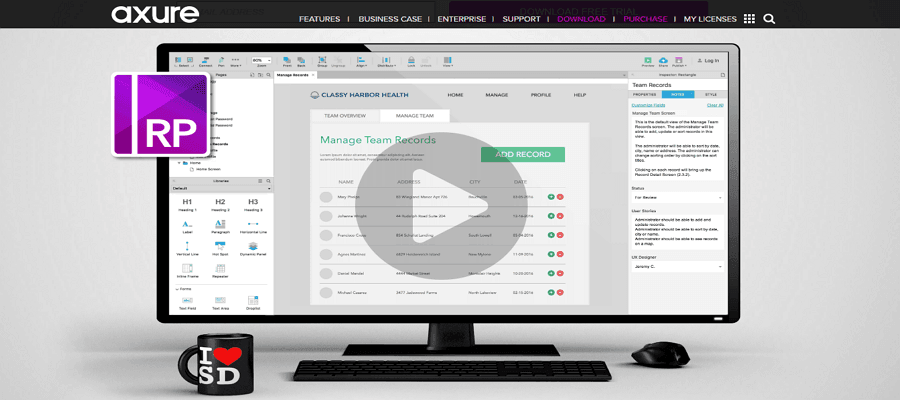Select the Paragraph widget
900x400 pixels.
pyautogui.click(x=220, y=227)
